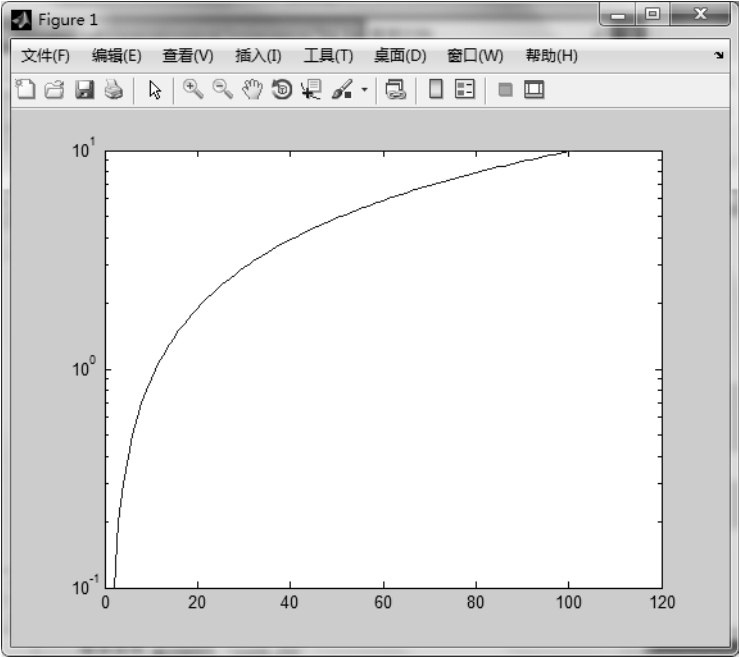Select the Rotate 3D tool
Screen dimensions: 739x658
click(x=283, y=91)
